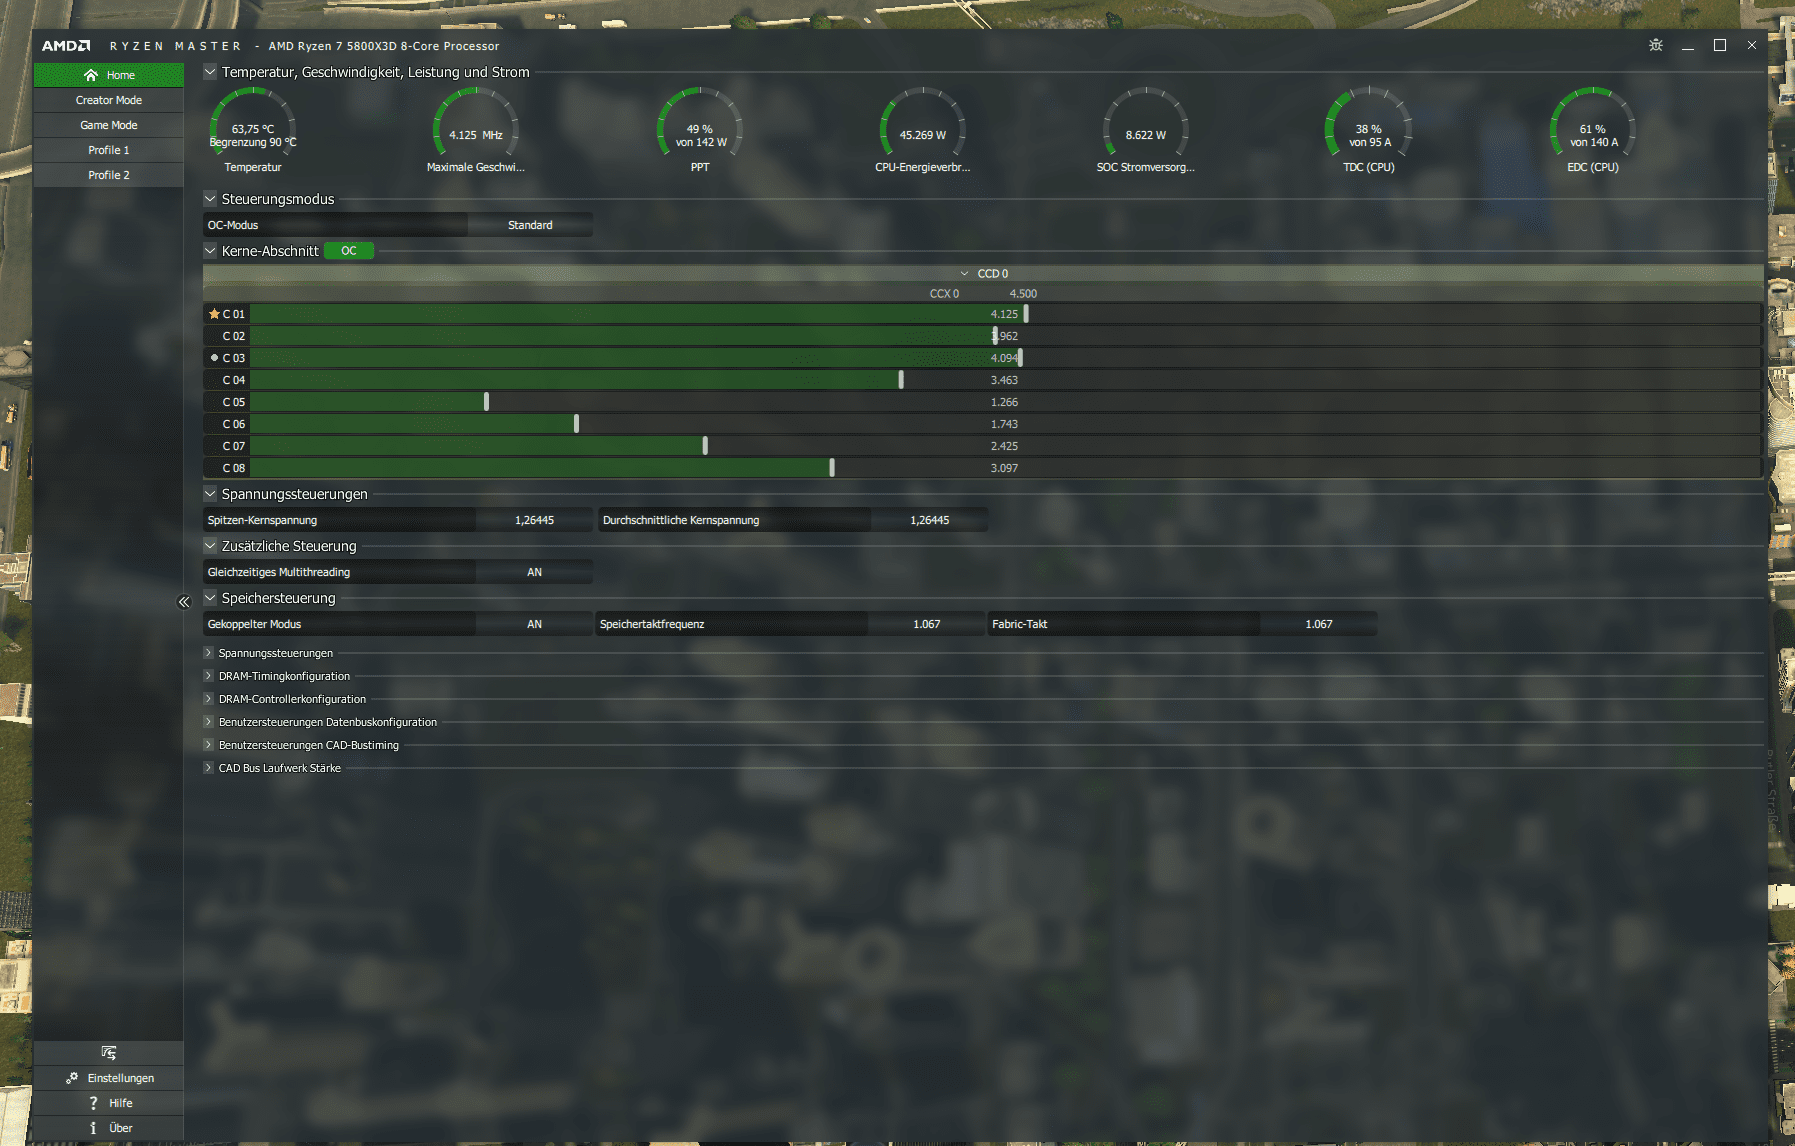Viewport: 1795px width, 1146px height.
Task: Click Spitzen-Kernspannung value 1,26445
Action: click(534, 520)
